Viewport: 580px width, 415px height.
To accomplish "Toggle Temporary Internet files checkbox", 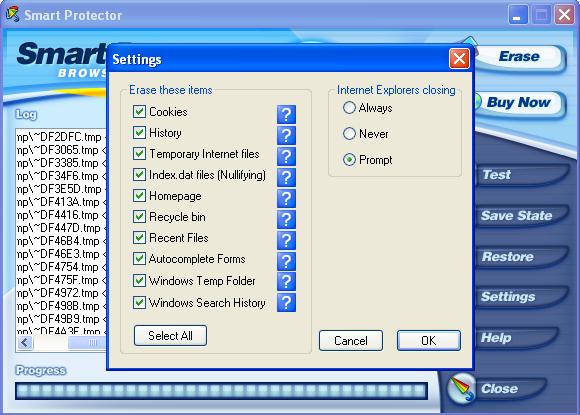I will [139, 153].
